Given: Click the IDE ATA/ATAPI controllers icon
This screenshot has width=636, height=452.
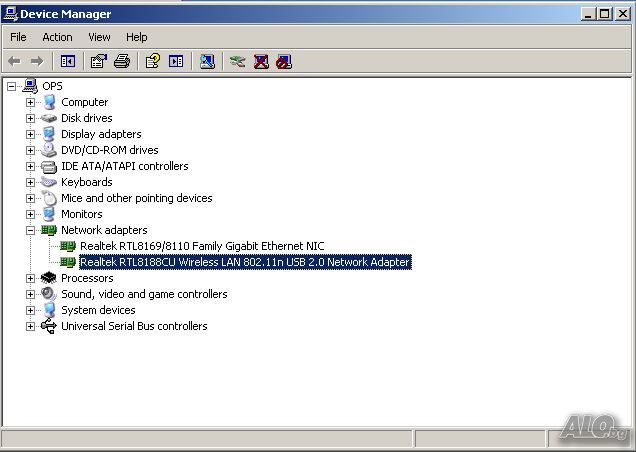Looking at the screenshot, I should click(49, 166).
